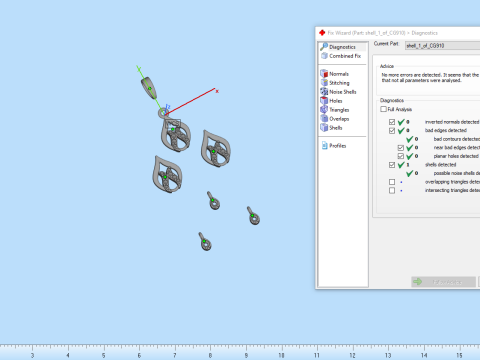
Task: Enable the overlapping triangles detected checkbox
Action: coord(392,182)
